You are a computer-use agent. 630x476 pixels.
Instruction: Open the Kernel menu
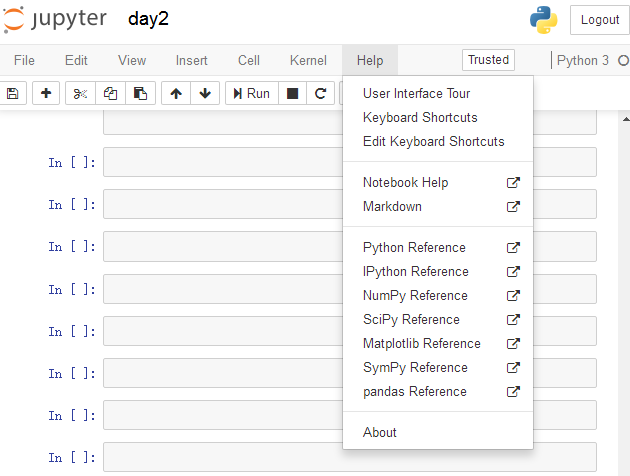click(308, 60)
